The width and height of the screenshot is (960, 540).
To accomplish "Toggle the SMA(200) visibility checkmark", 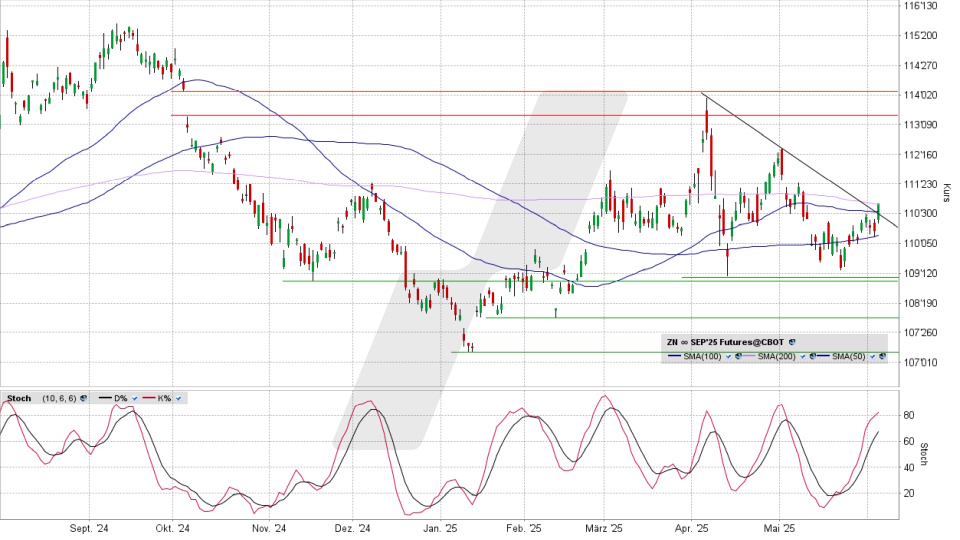I will pos(803,356).
